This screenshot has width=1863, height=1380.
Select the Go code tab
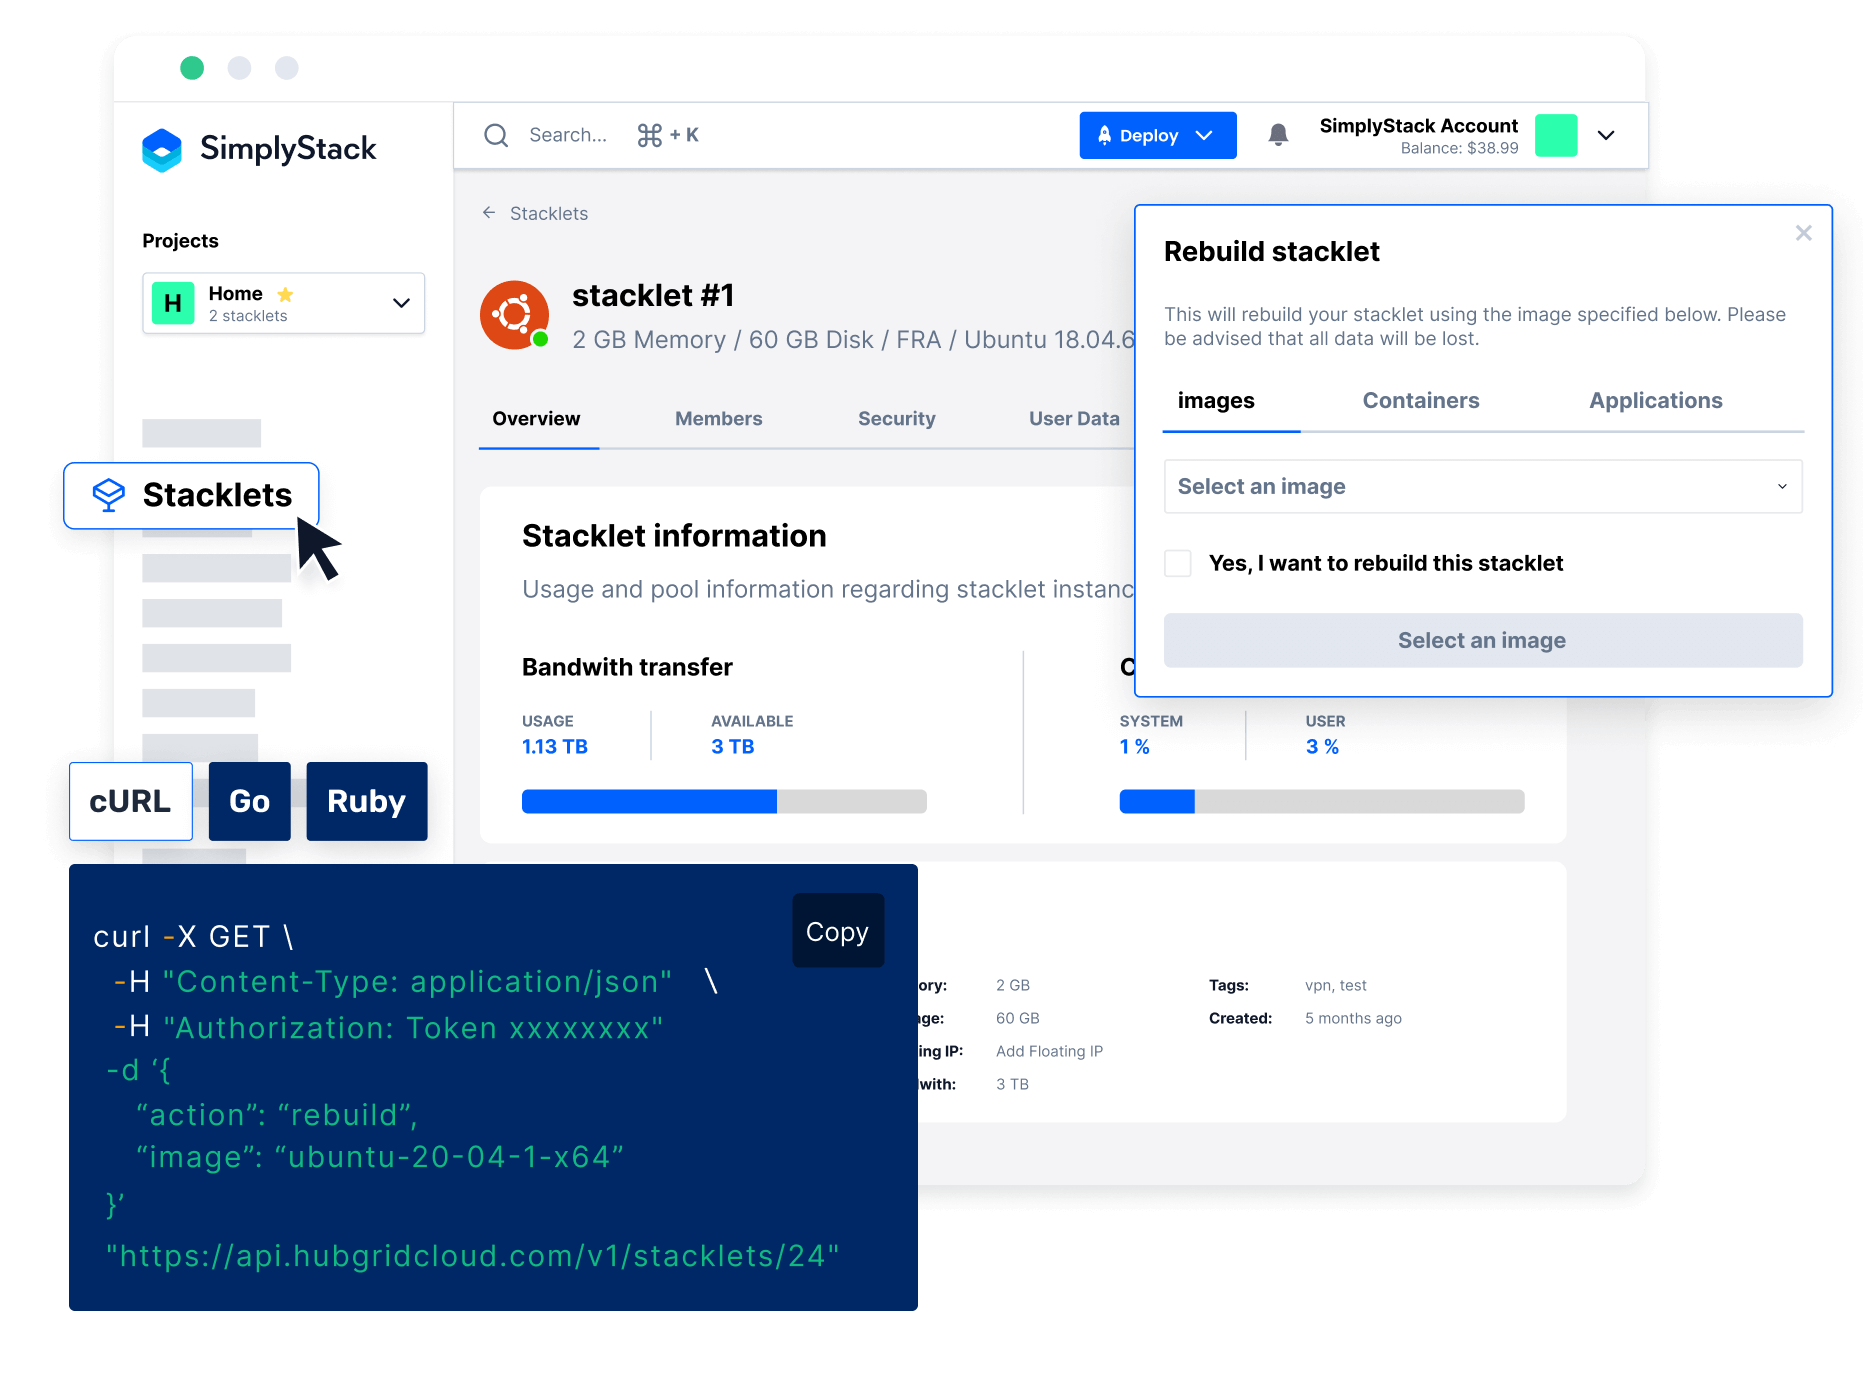coord(250,802)
